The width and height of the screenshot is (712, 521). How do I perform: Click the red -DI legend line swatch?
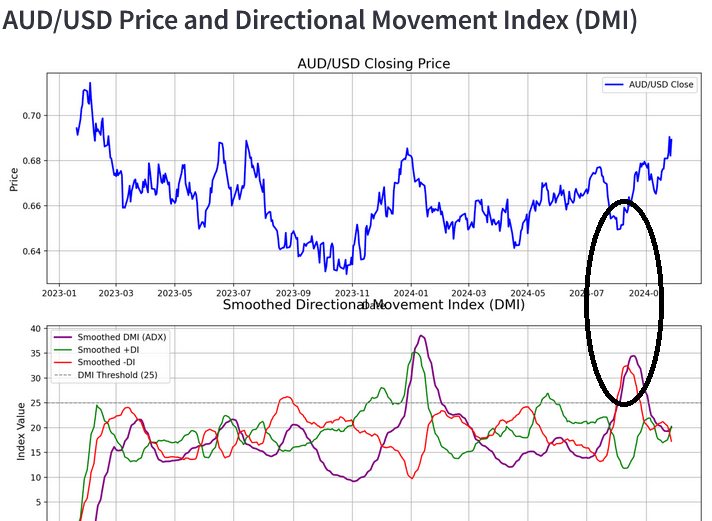coord(63,362)
